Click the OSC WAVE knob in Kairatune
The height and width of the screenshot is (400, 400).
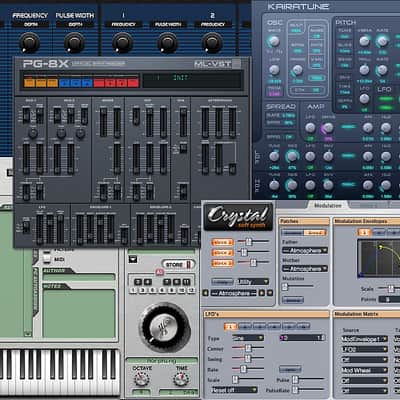point(274,41)
